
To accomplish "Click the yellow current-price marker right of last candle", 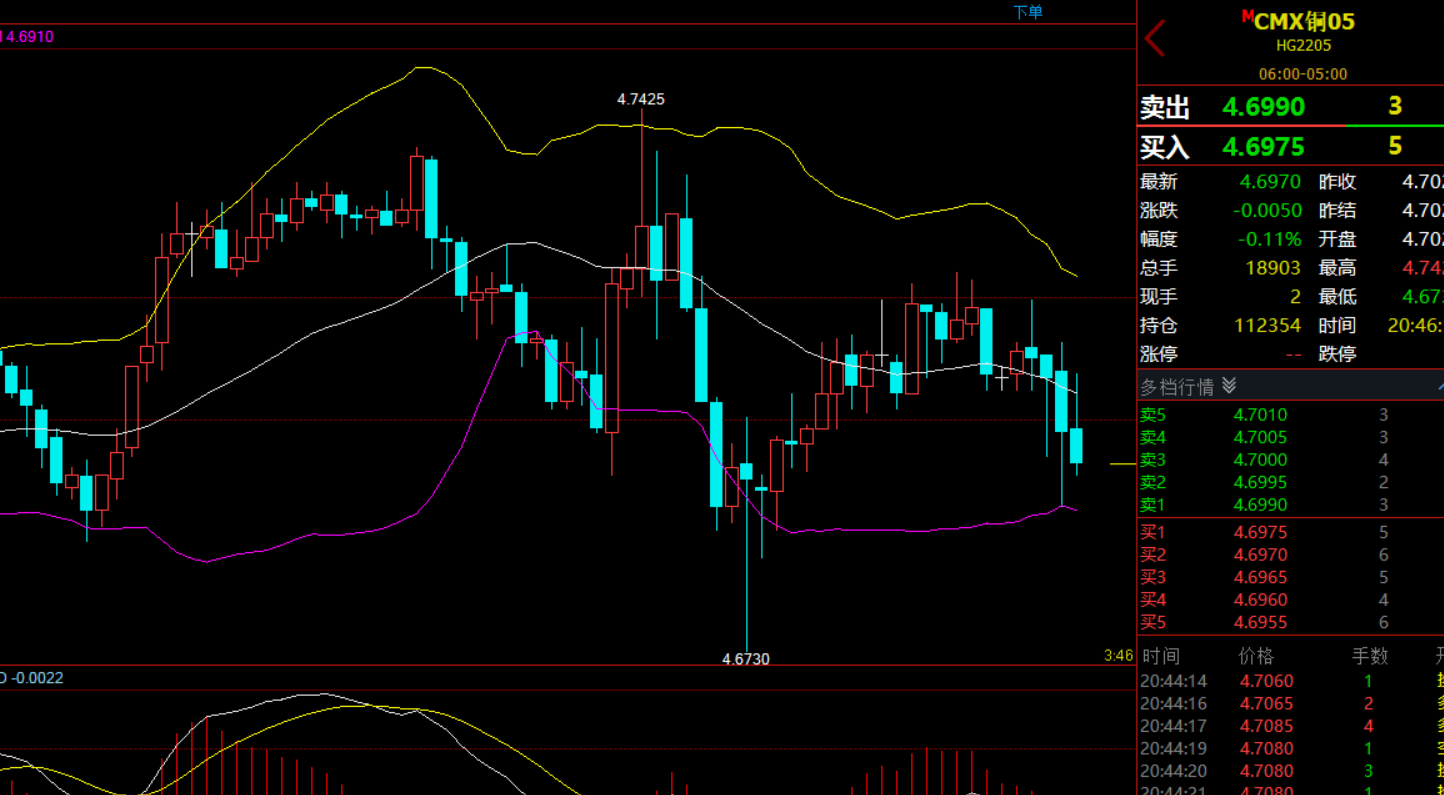I will click(1123, 464).
